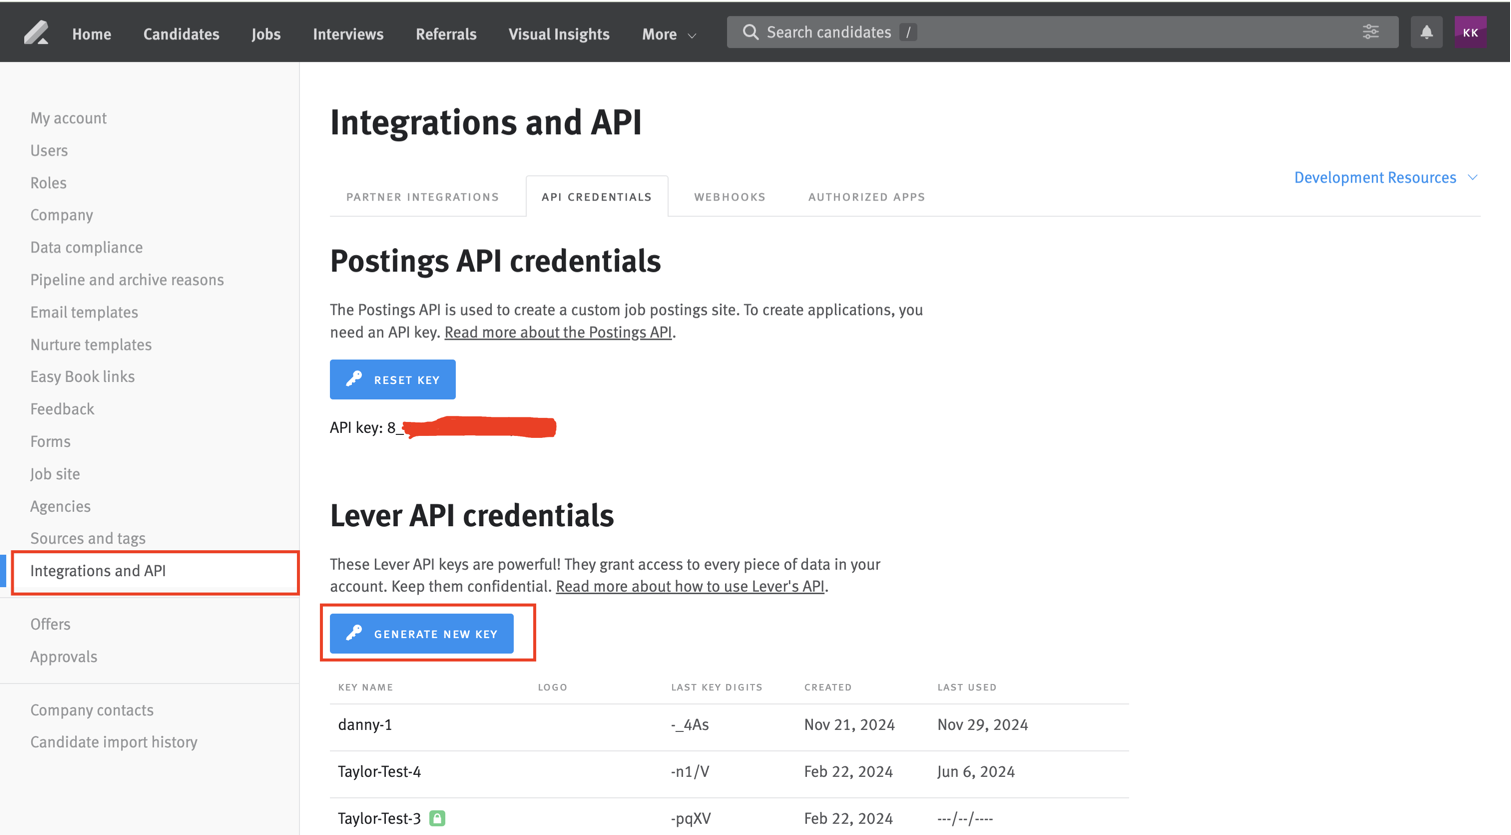Open the KK user avatar menu
Image resolution: width=1511 pixels, height=835 pixels.
1470,32
